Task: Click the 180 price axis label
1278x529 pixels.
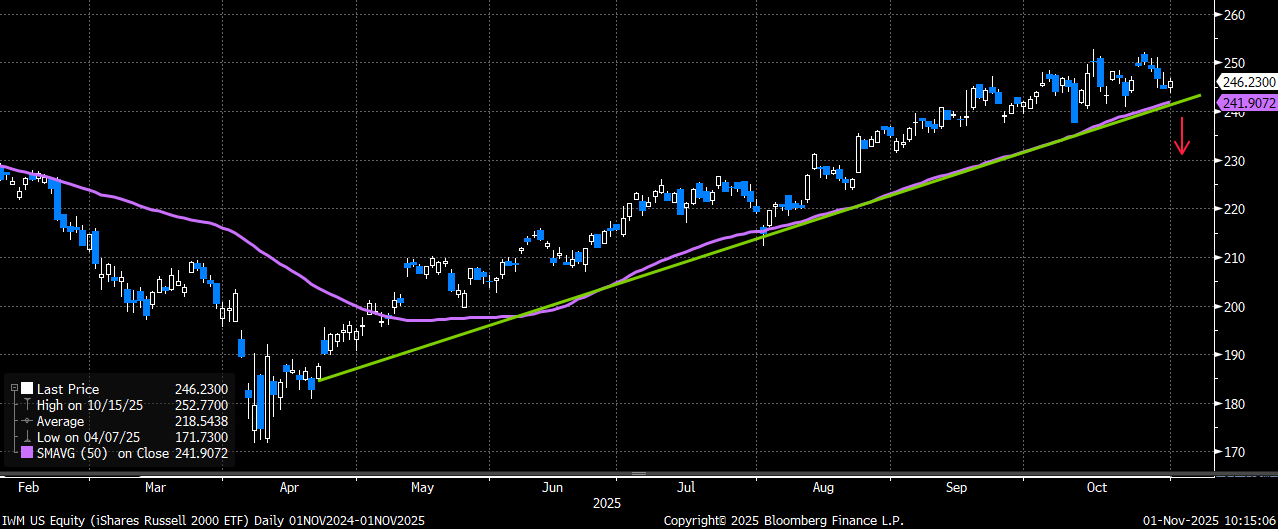Action: tap(1233, 404)
